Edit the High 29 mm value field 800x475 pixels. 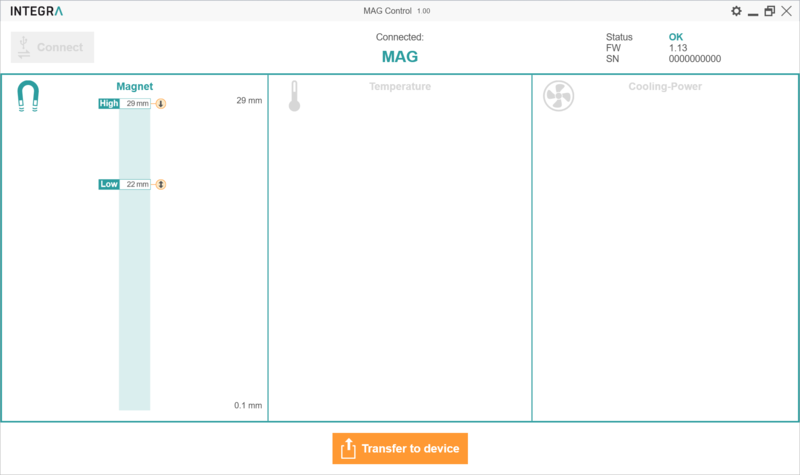[x=135, y=104]
